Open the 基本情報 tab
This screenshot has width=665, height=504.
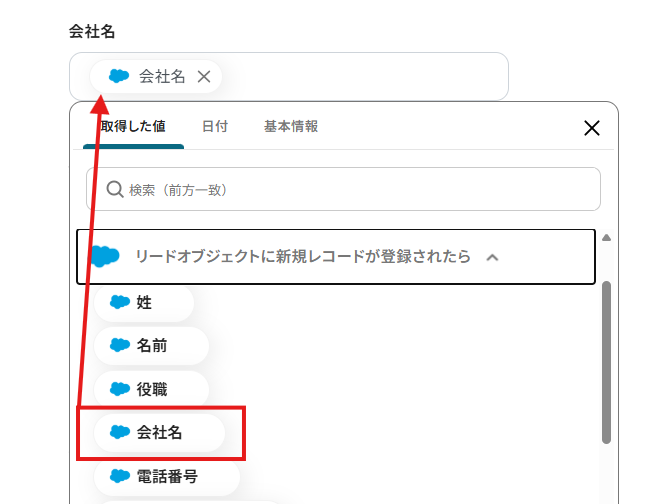click(291, 127)
